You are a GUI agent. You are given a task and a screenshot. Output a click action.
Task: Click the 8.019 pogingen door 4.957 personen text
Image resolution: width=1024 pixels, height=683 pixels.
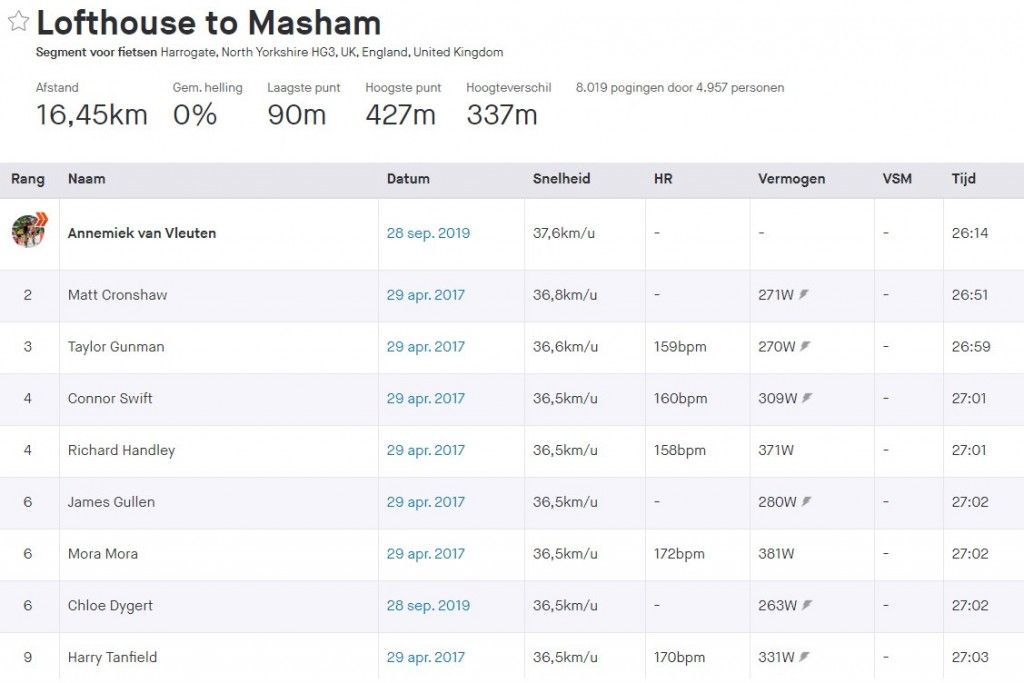point(679,88)
